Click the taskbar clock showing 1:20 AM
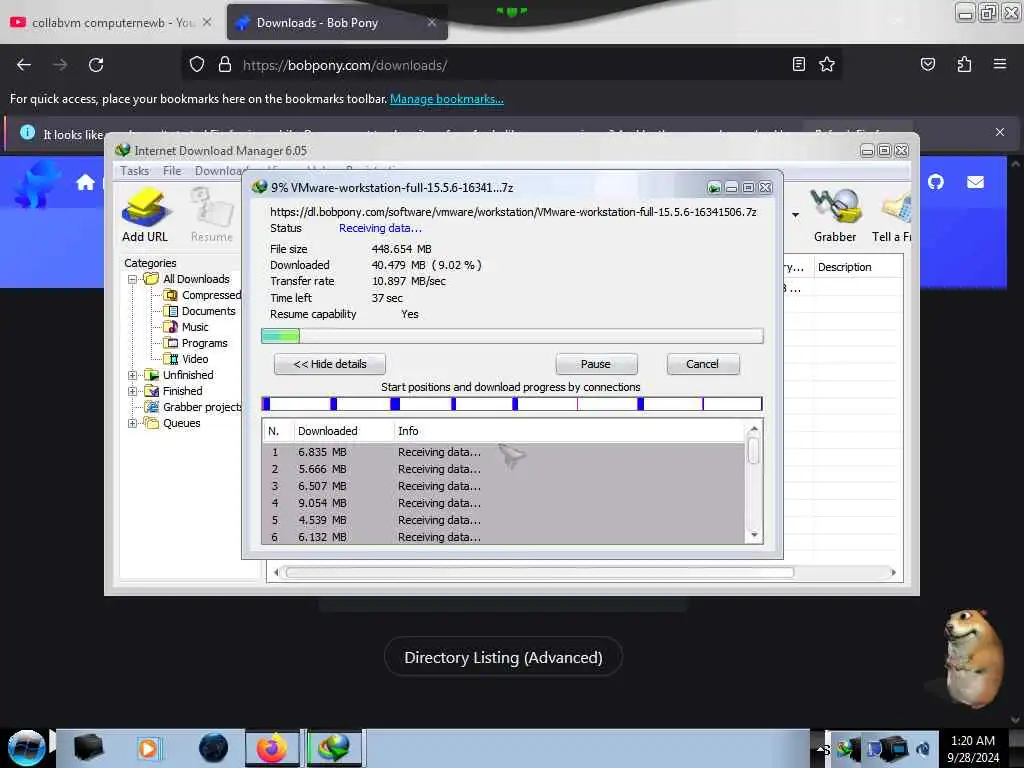This screenshot has height=768, width=1024. (973, 748)
